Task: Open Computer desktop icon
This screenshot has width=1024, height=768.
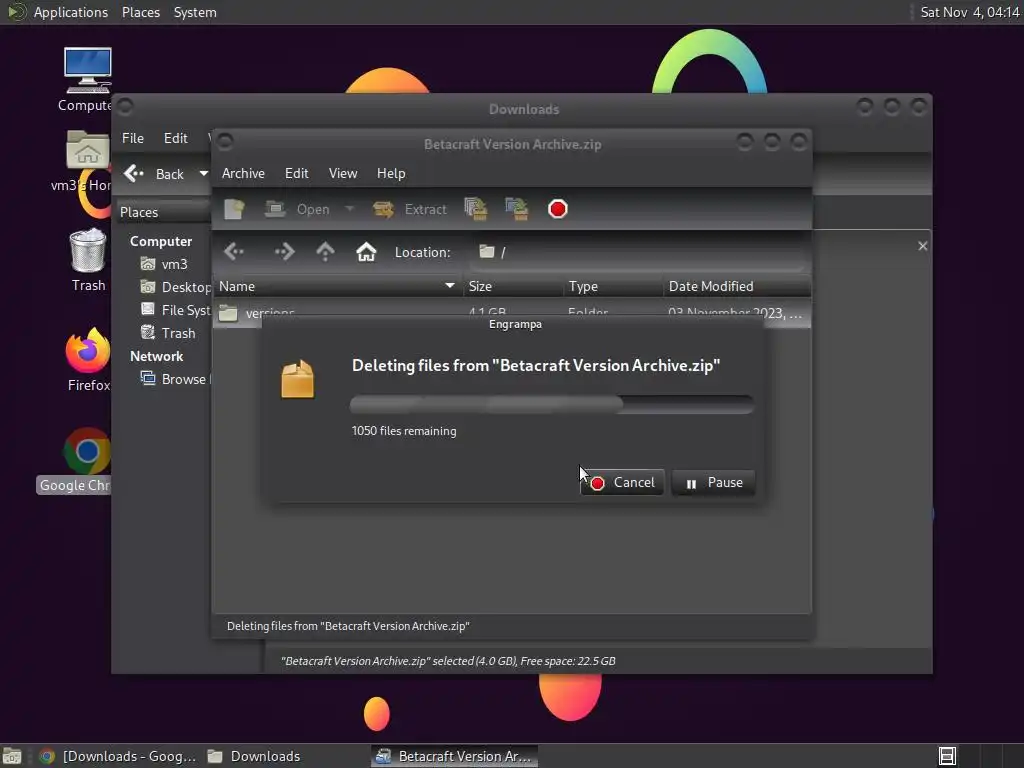Action: 88,79
